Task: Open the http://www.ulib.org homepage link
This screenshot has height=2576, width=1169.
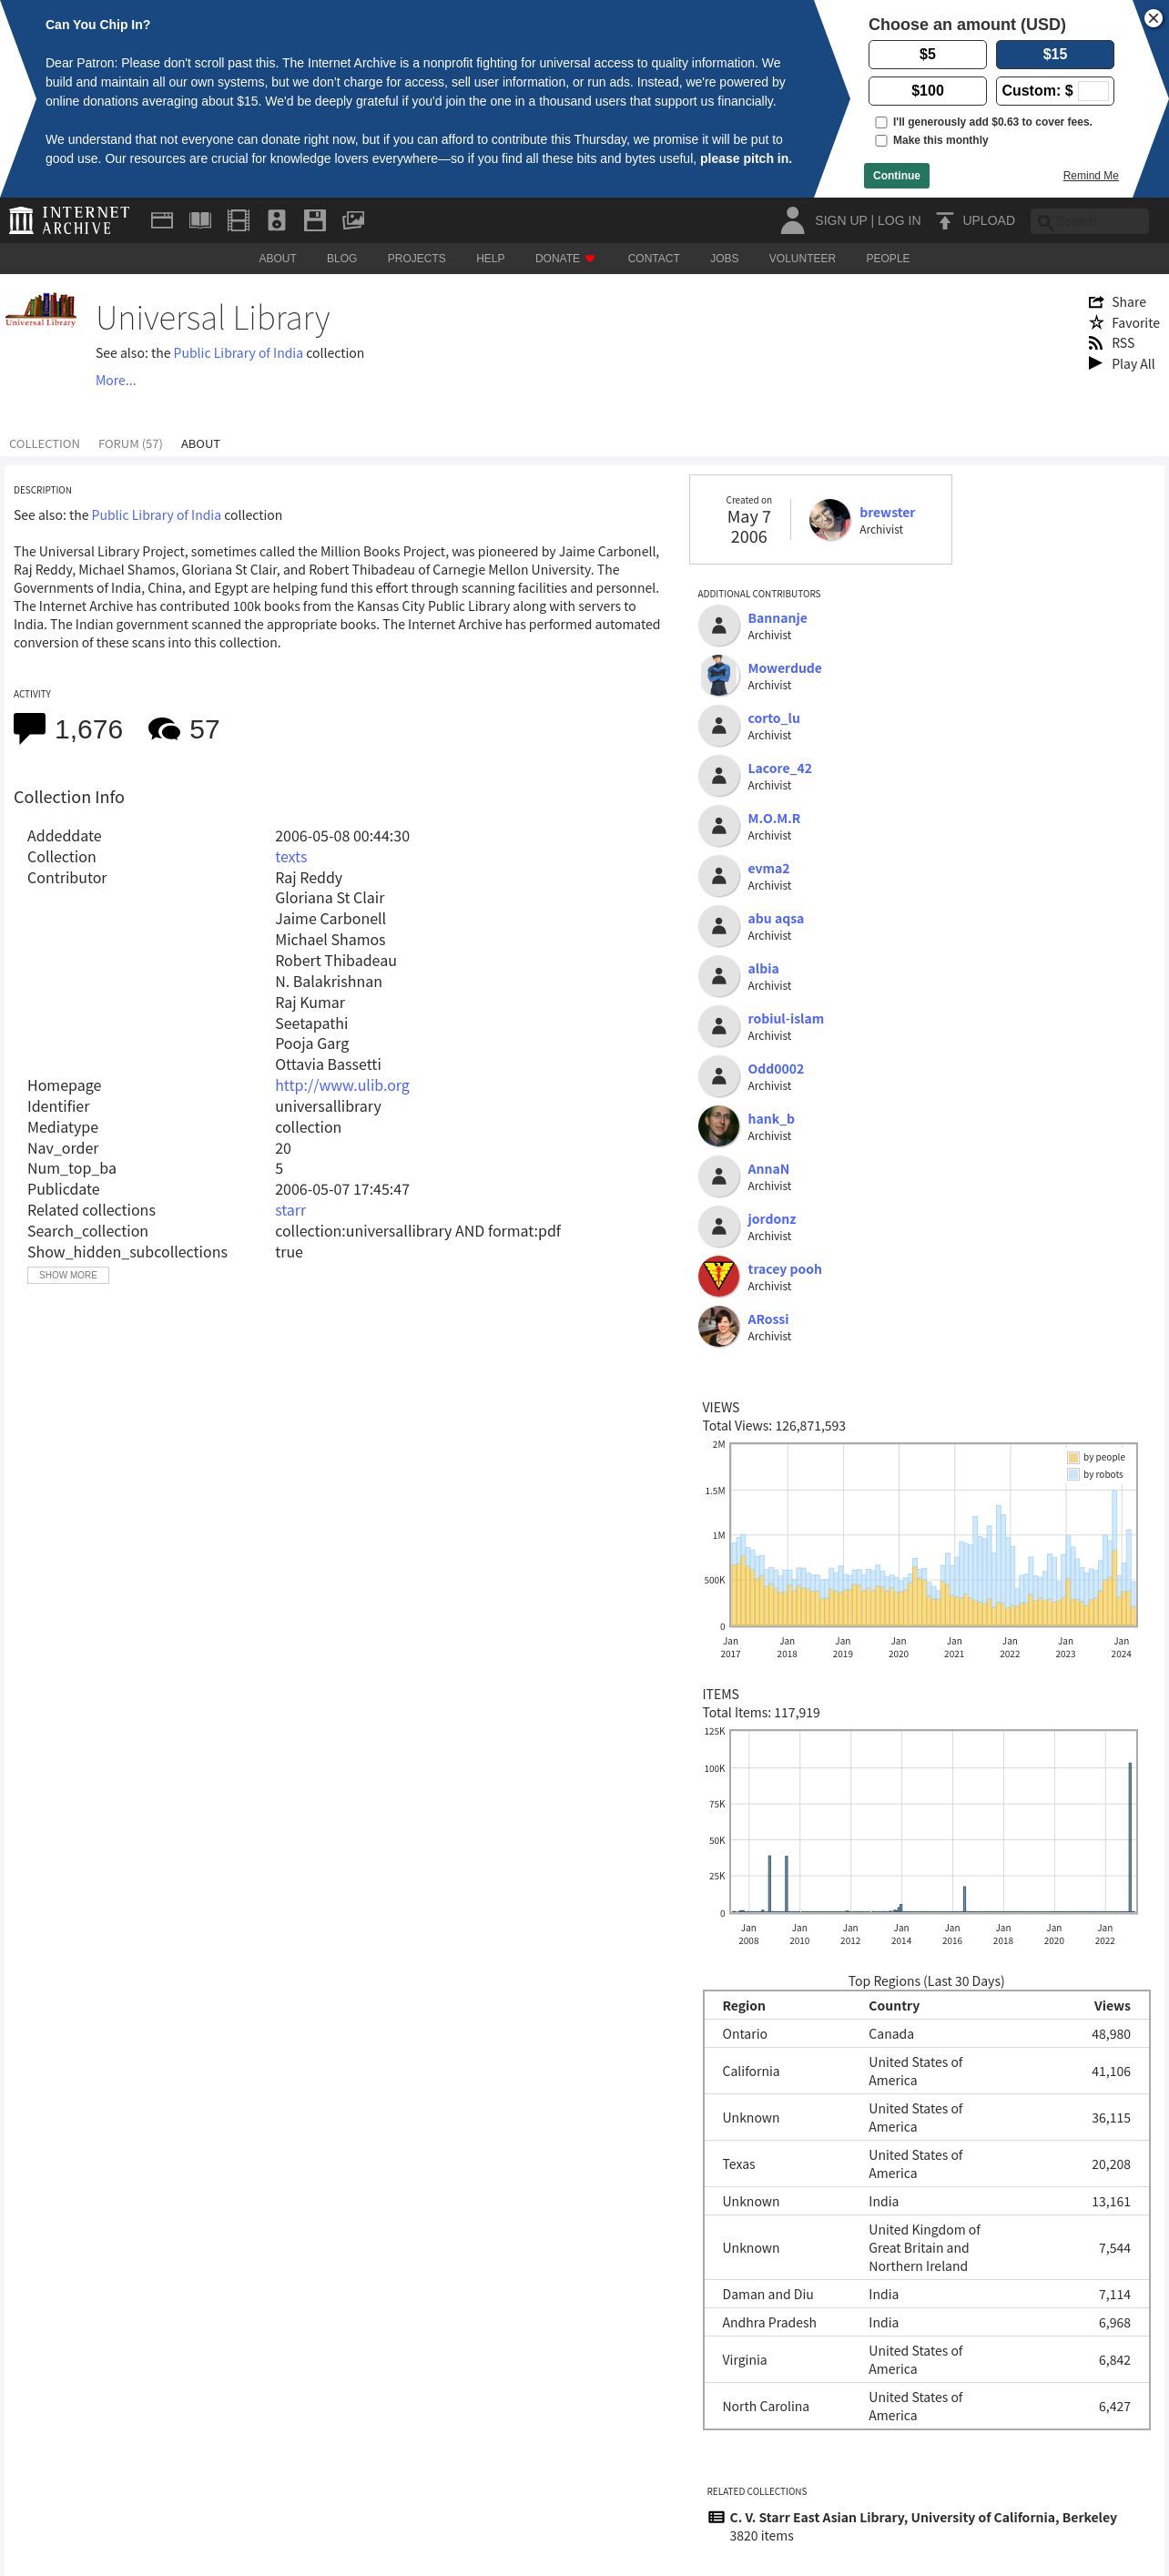Action: [342, 1085]
